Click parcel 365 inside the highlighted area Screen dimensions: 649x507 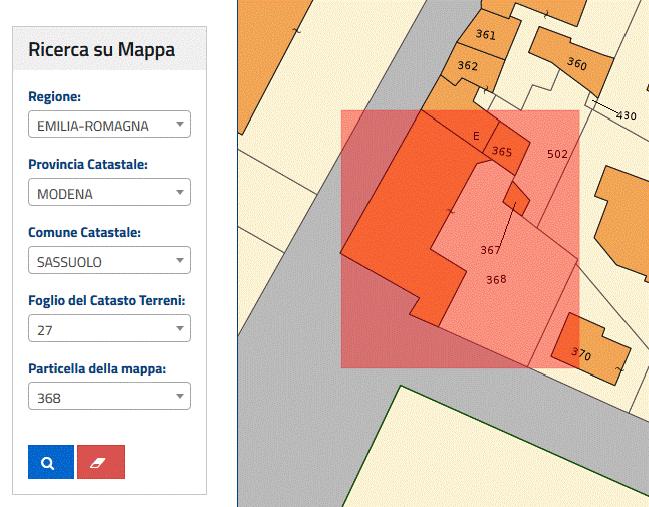(502, 152)
